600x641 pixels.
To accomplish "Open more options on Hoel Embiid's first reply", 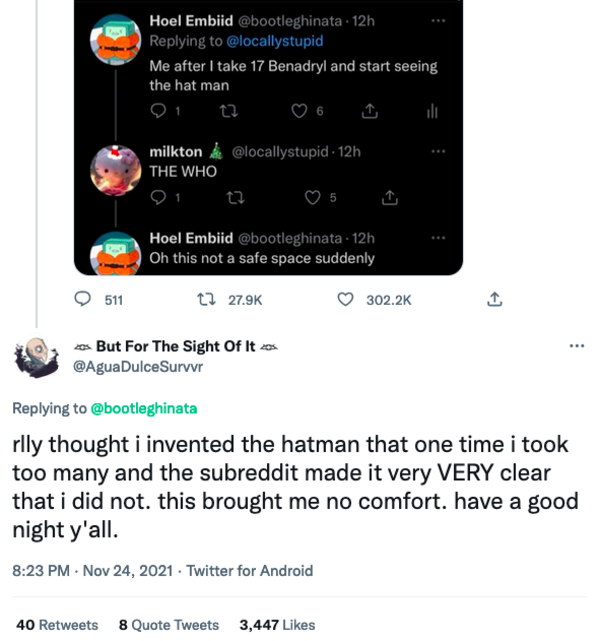I will (x=437, y=20).
